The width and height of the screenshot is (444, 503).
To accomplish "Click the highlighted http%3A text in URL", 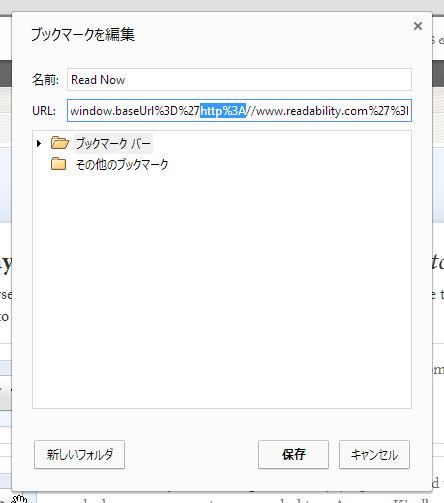I will [x=223, y=111].
